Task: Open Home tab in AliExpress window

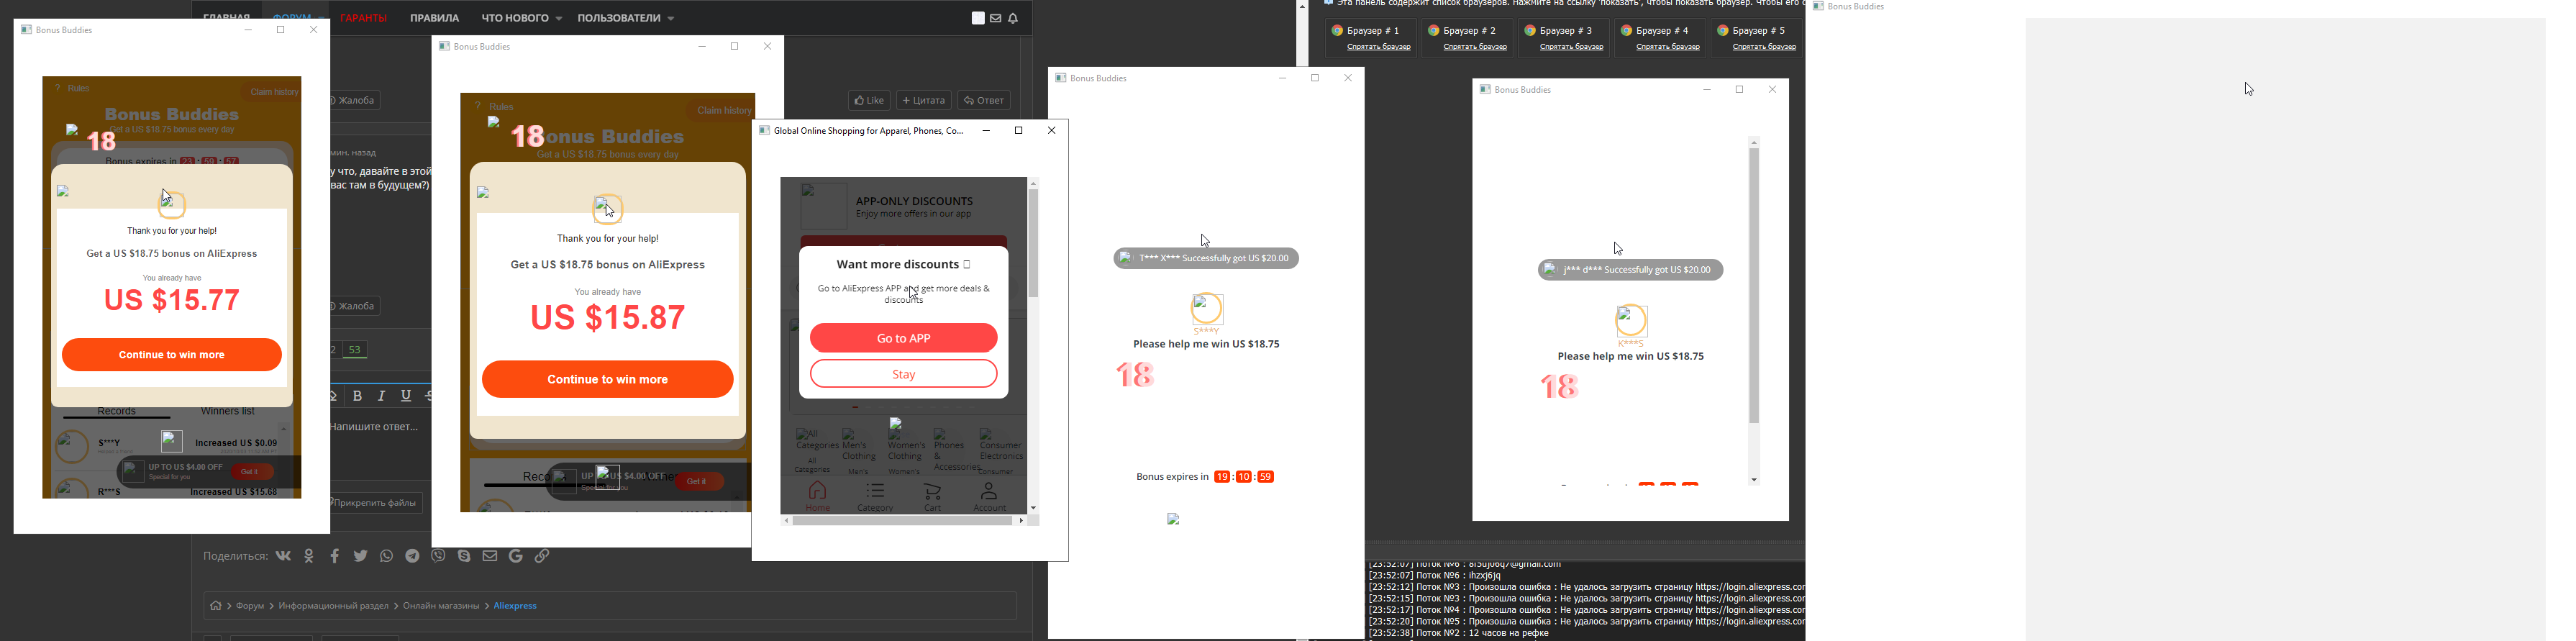Action: pyautogui.click(x=818, y=496)
